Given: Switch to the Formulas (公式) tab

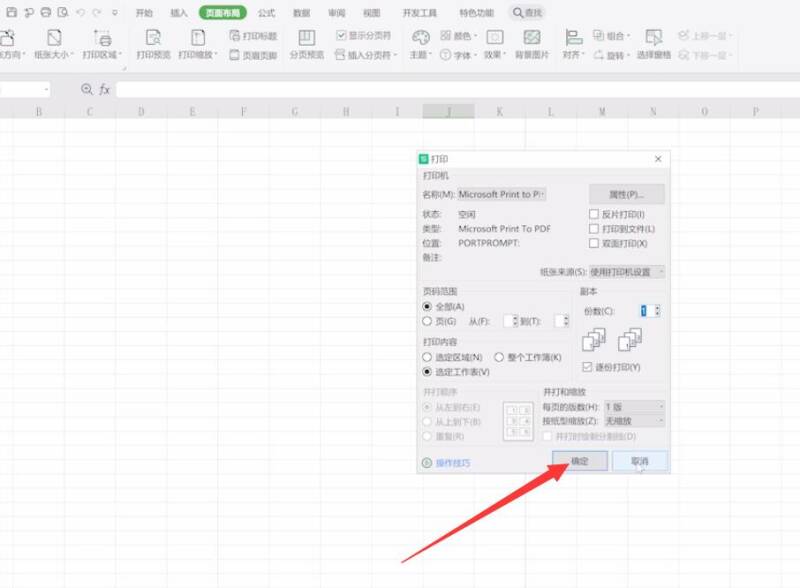Looking at the screenshot, I should [x=266, y=13].
